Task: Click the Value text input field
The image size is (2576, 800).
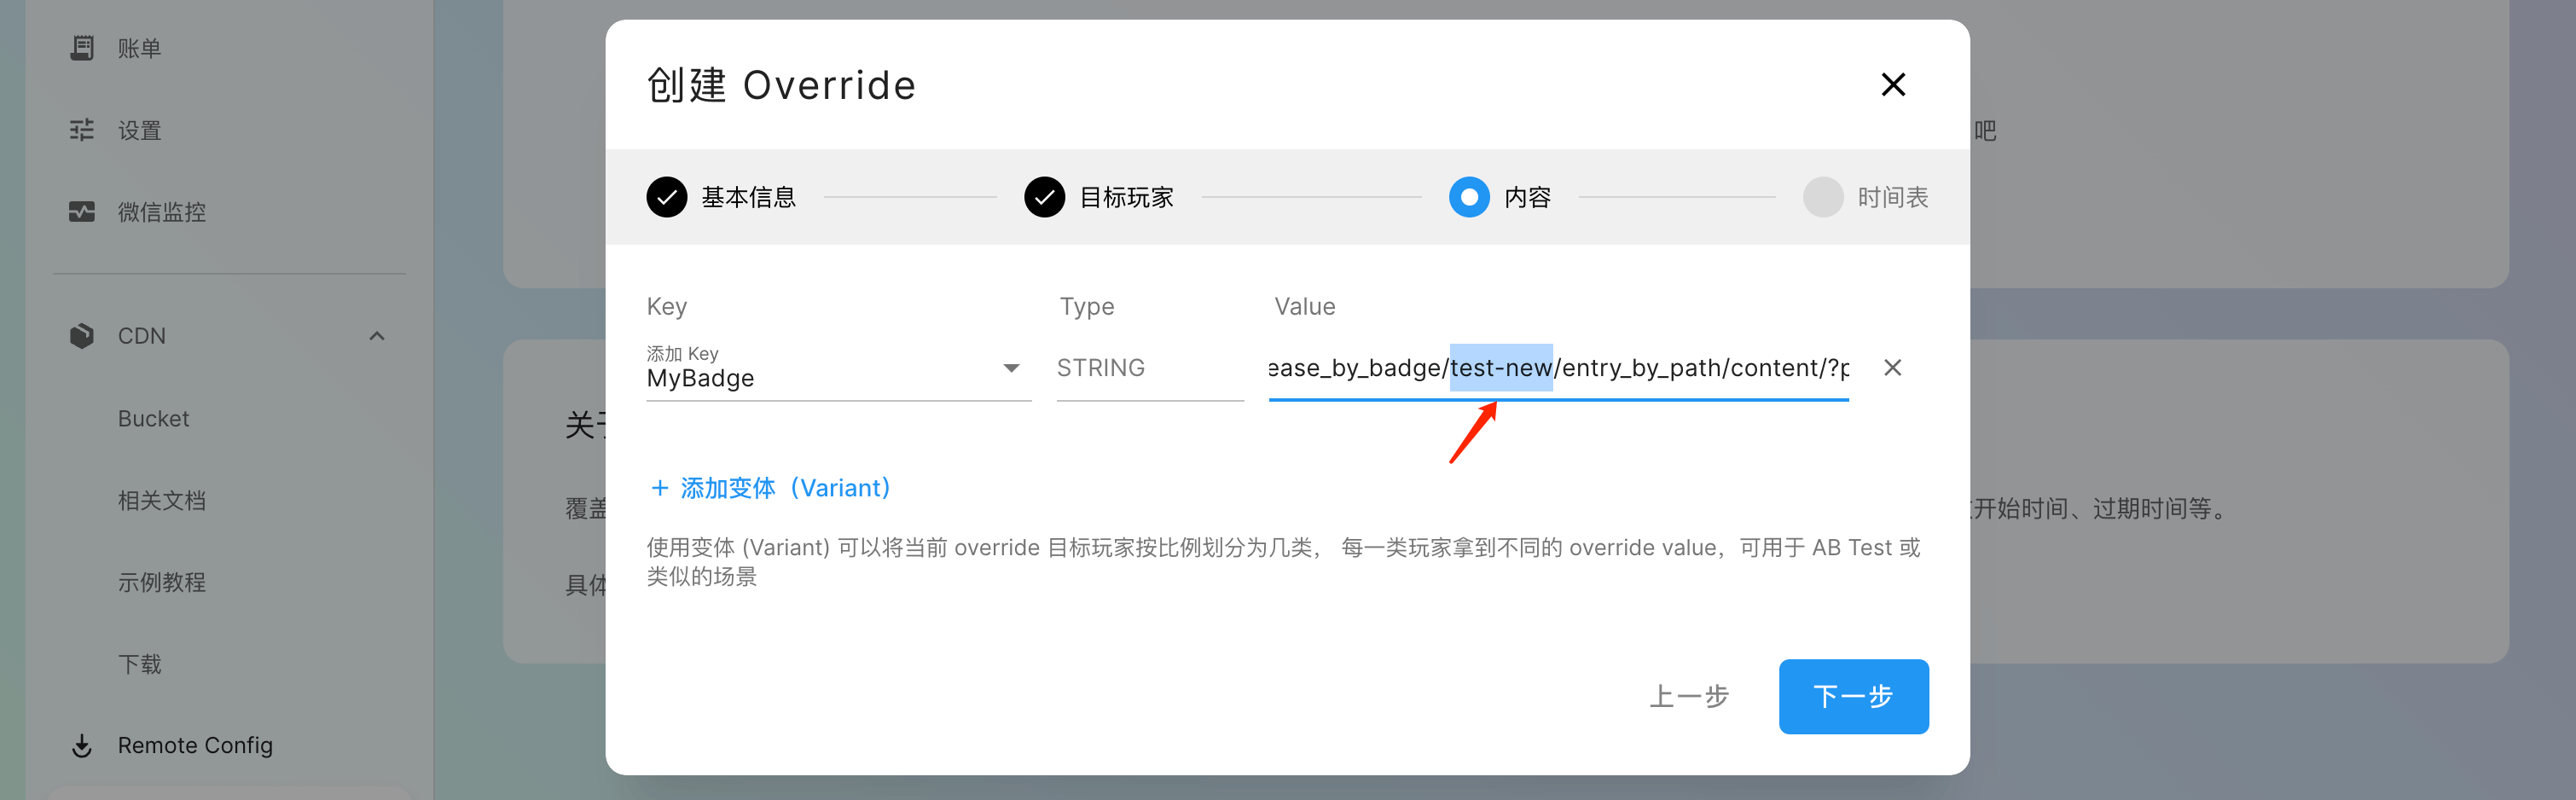Action: click(1557, 369)
